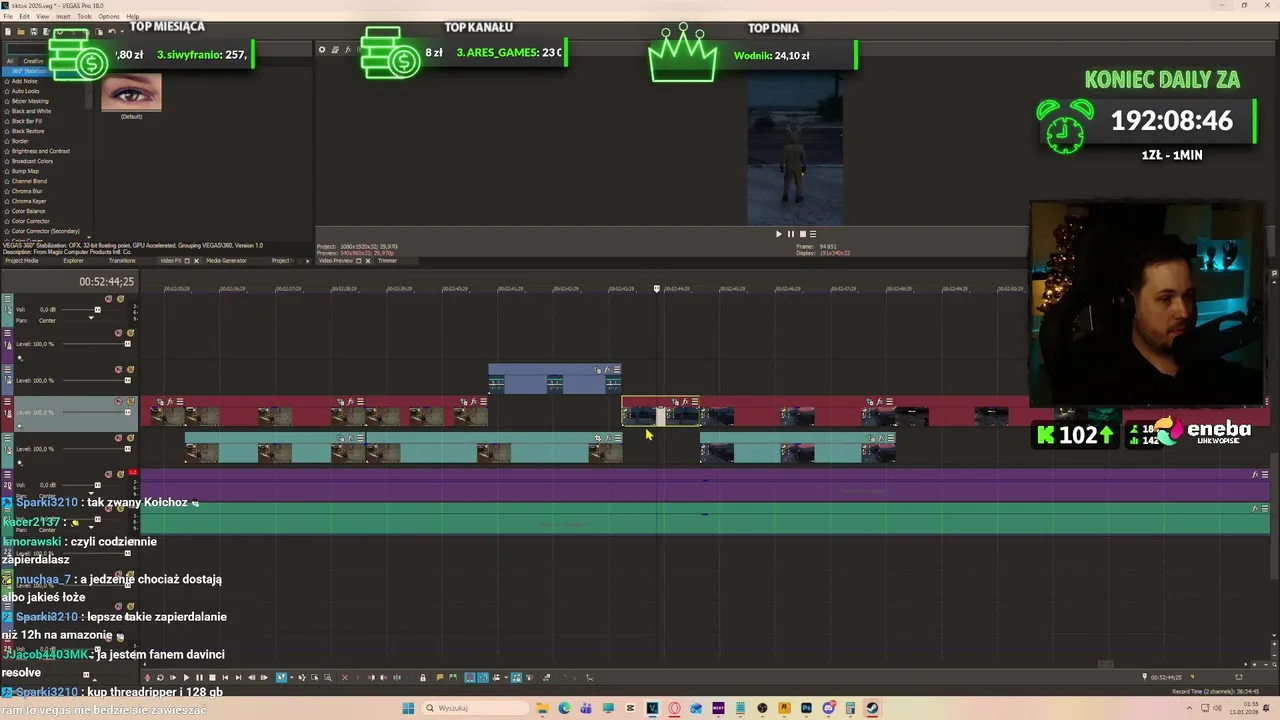Click Record button in bottom transport bar
1280x720 pixels.
coord(146,677)
